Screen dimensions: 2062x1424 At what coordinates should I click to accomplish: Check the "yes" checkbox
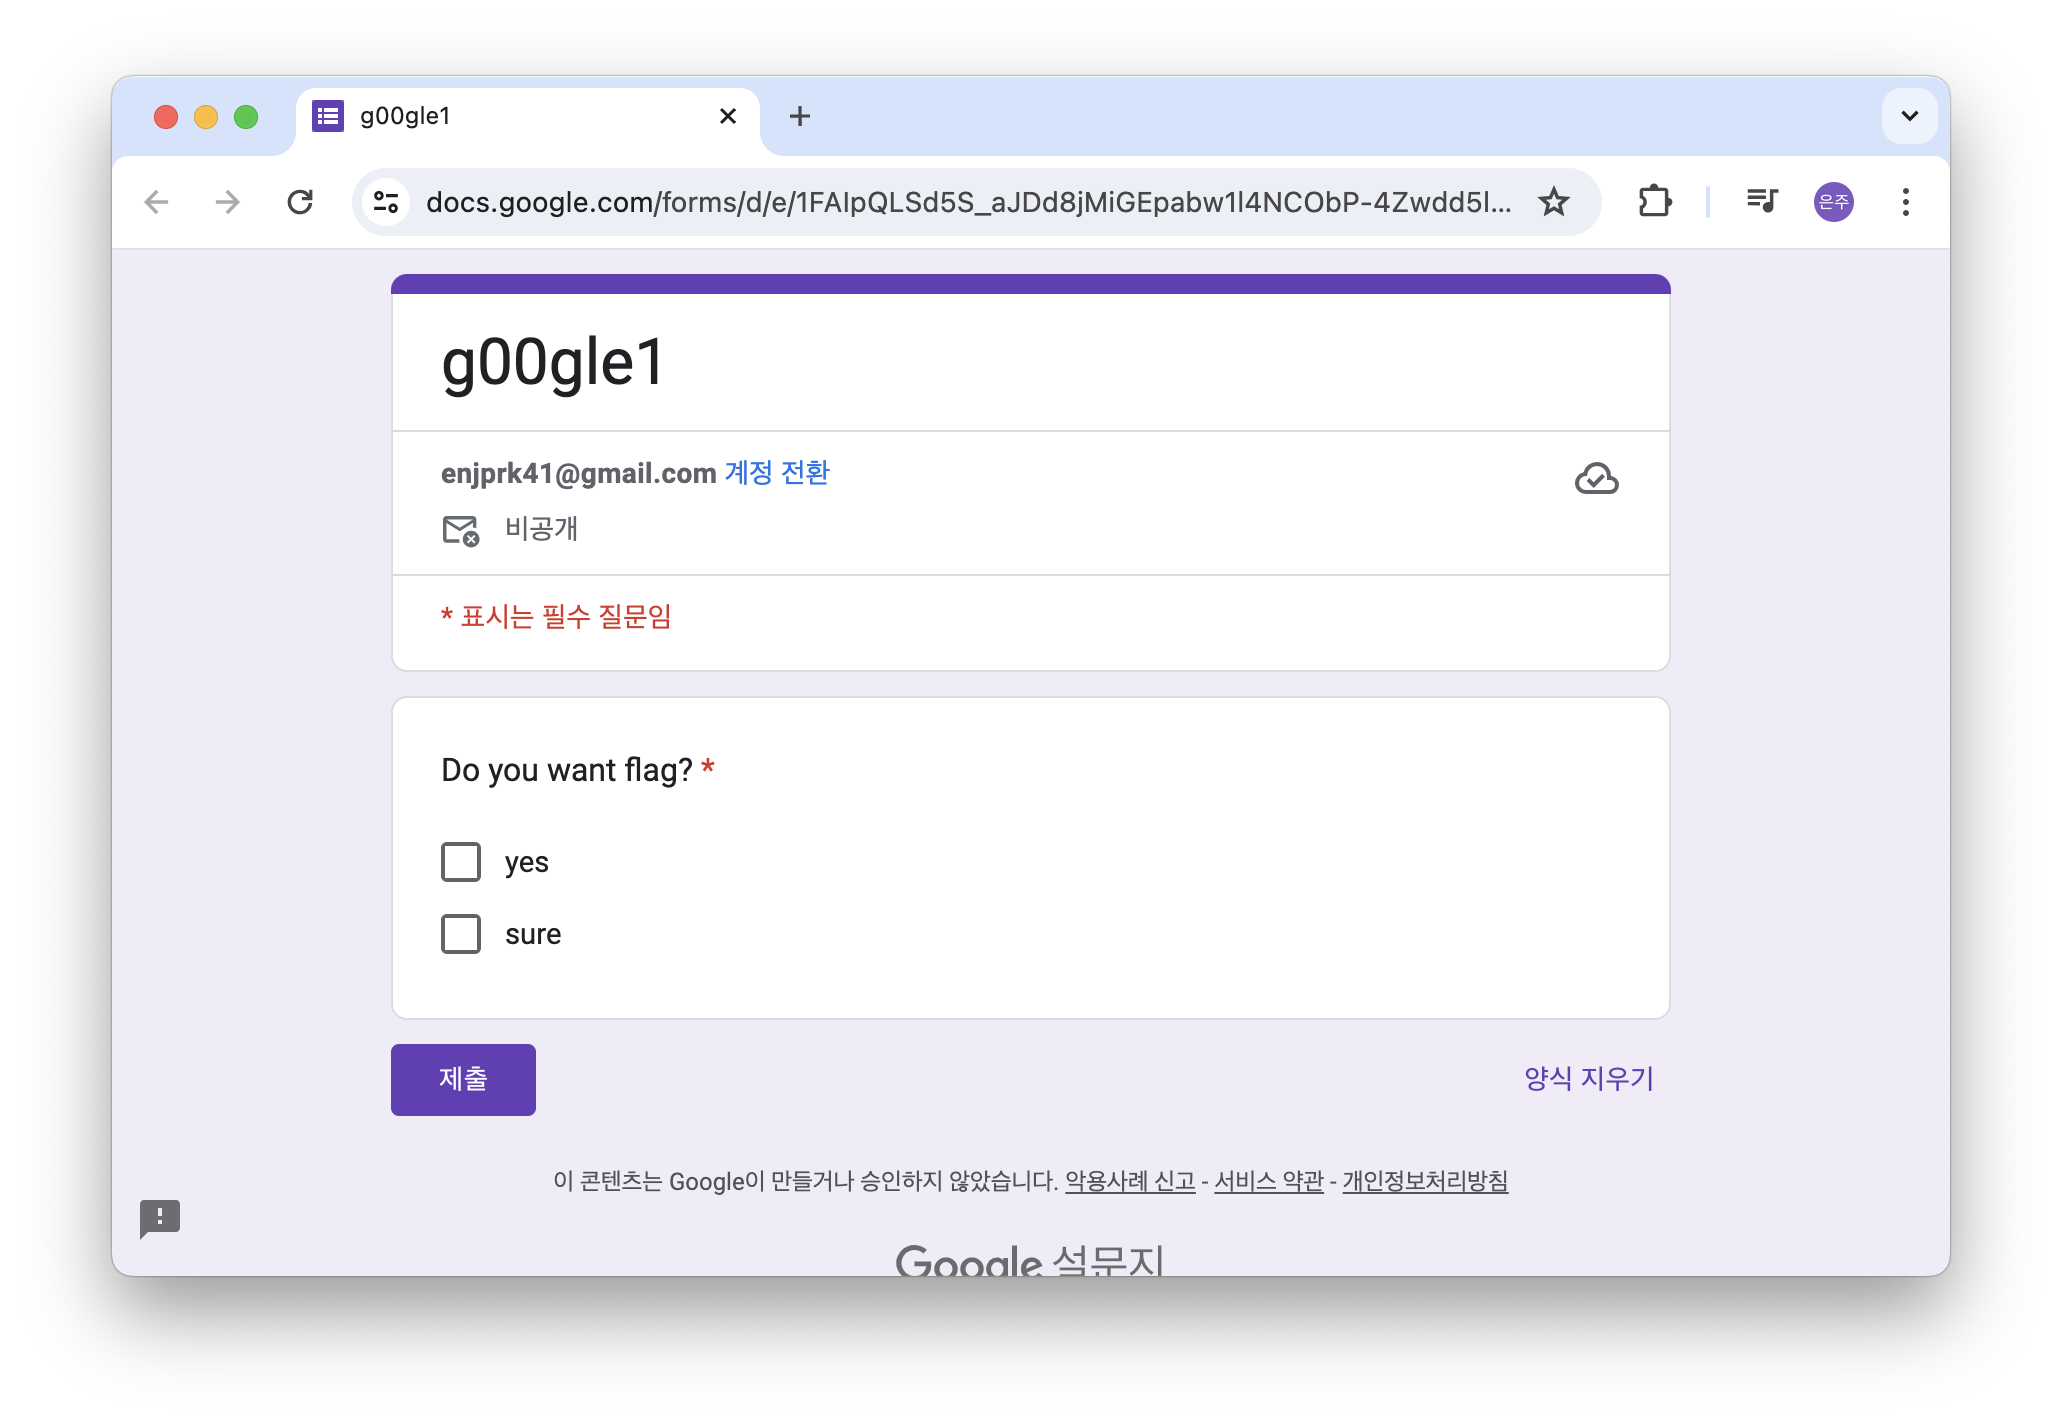click(x=461, y=862)
